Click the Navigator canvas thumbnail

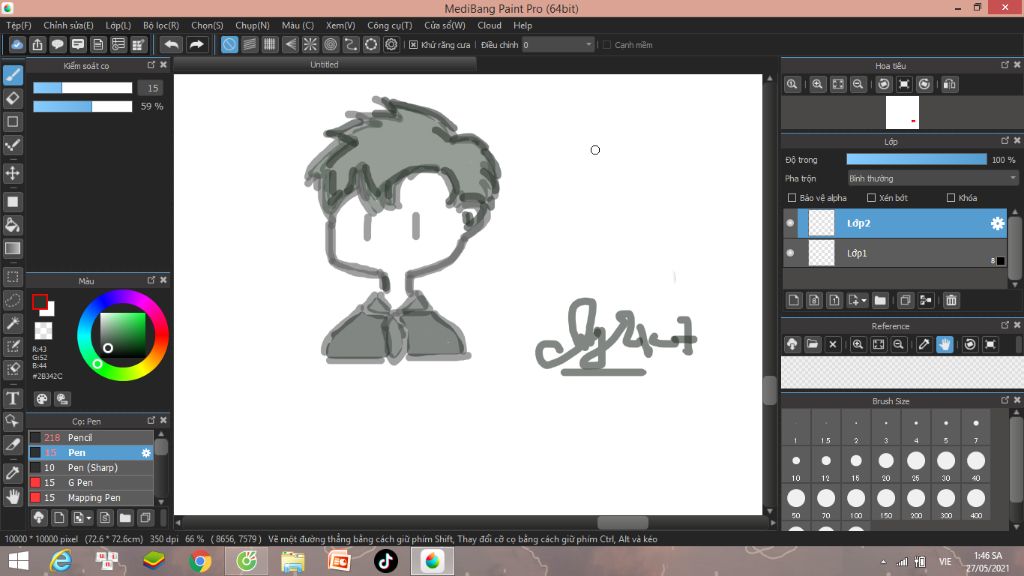[902, 112]
